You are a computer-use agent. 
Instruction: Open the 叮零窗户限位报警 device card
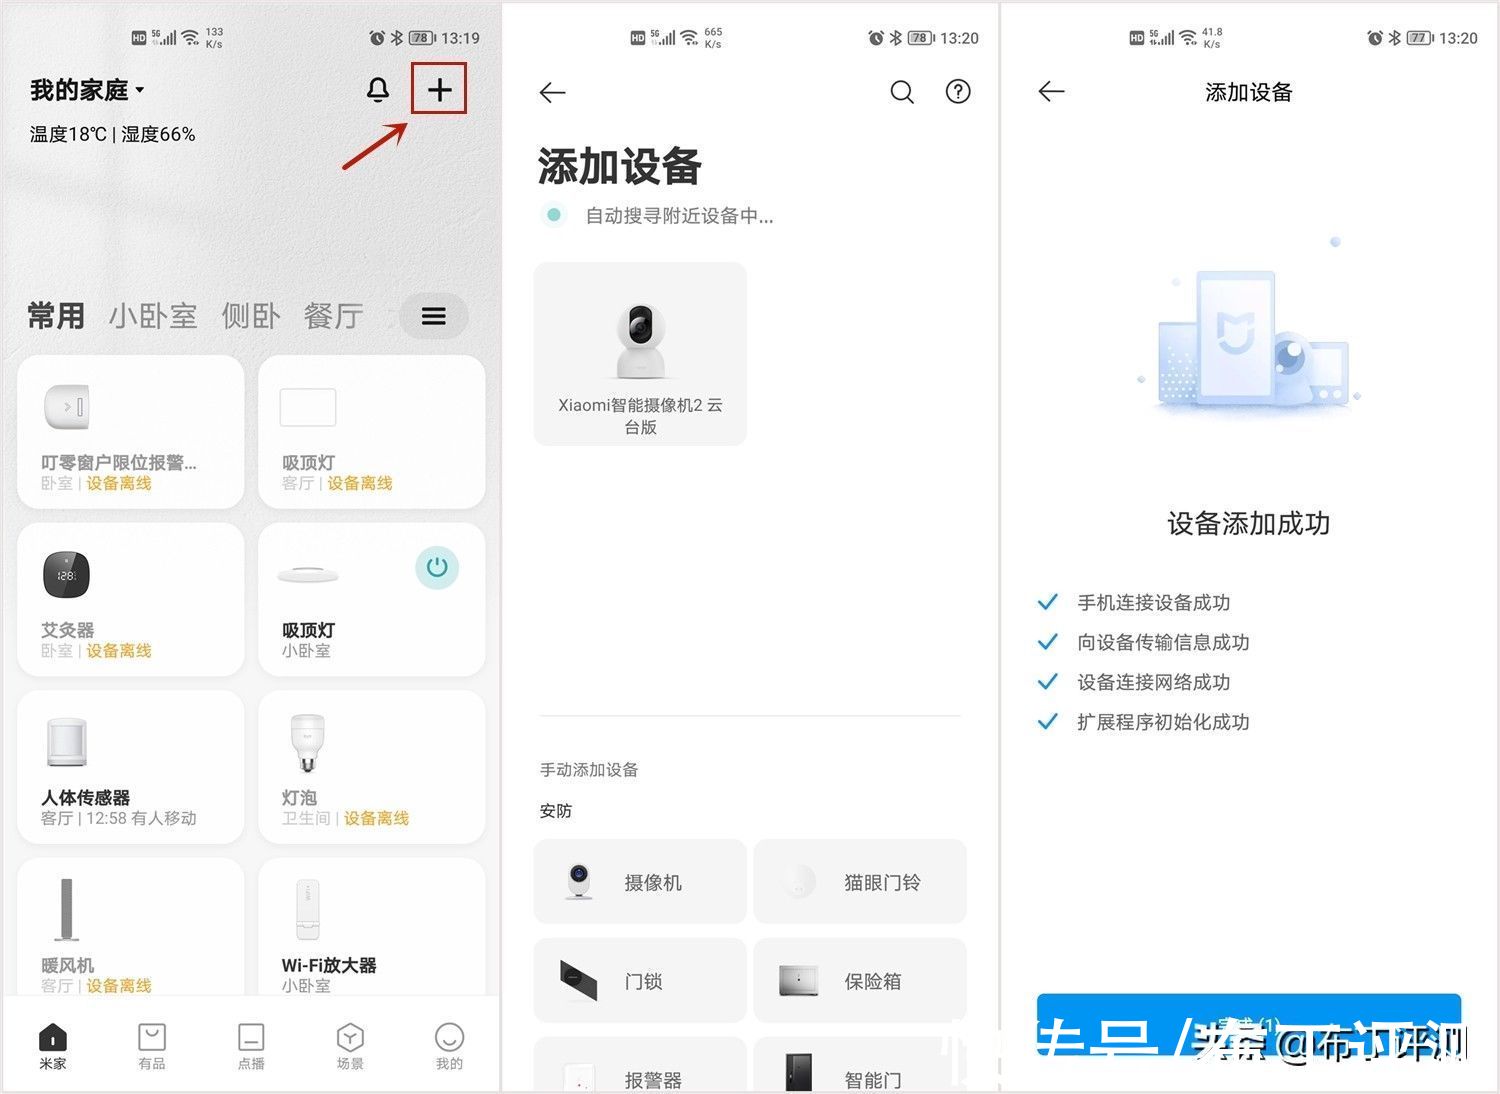click(x=131, y=432)
